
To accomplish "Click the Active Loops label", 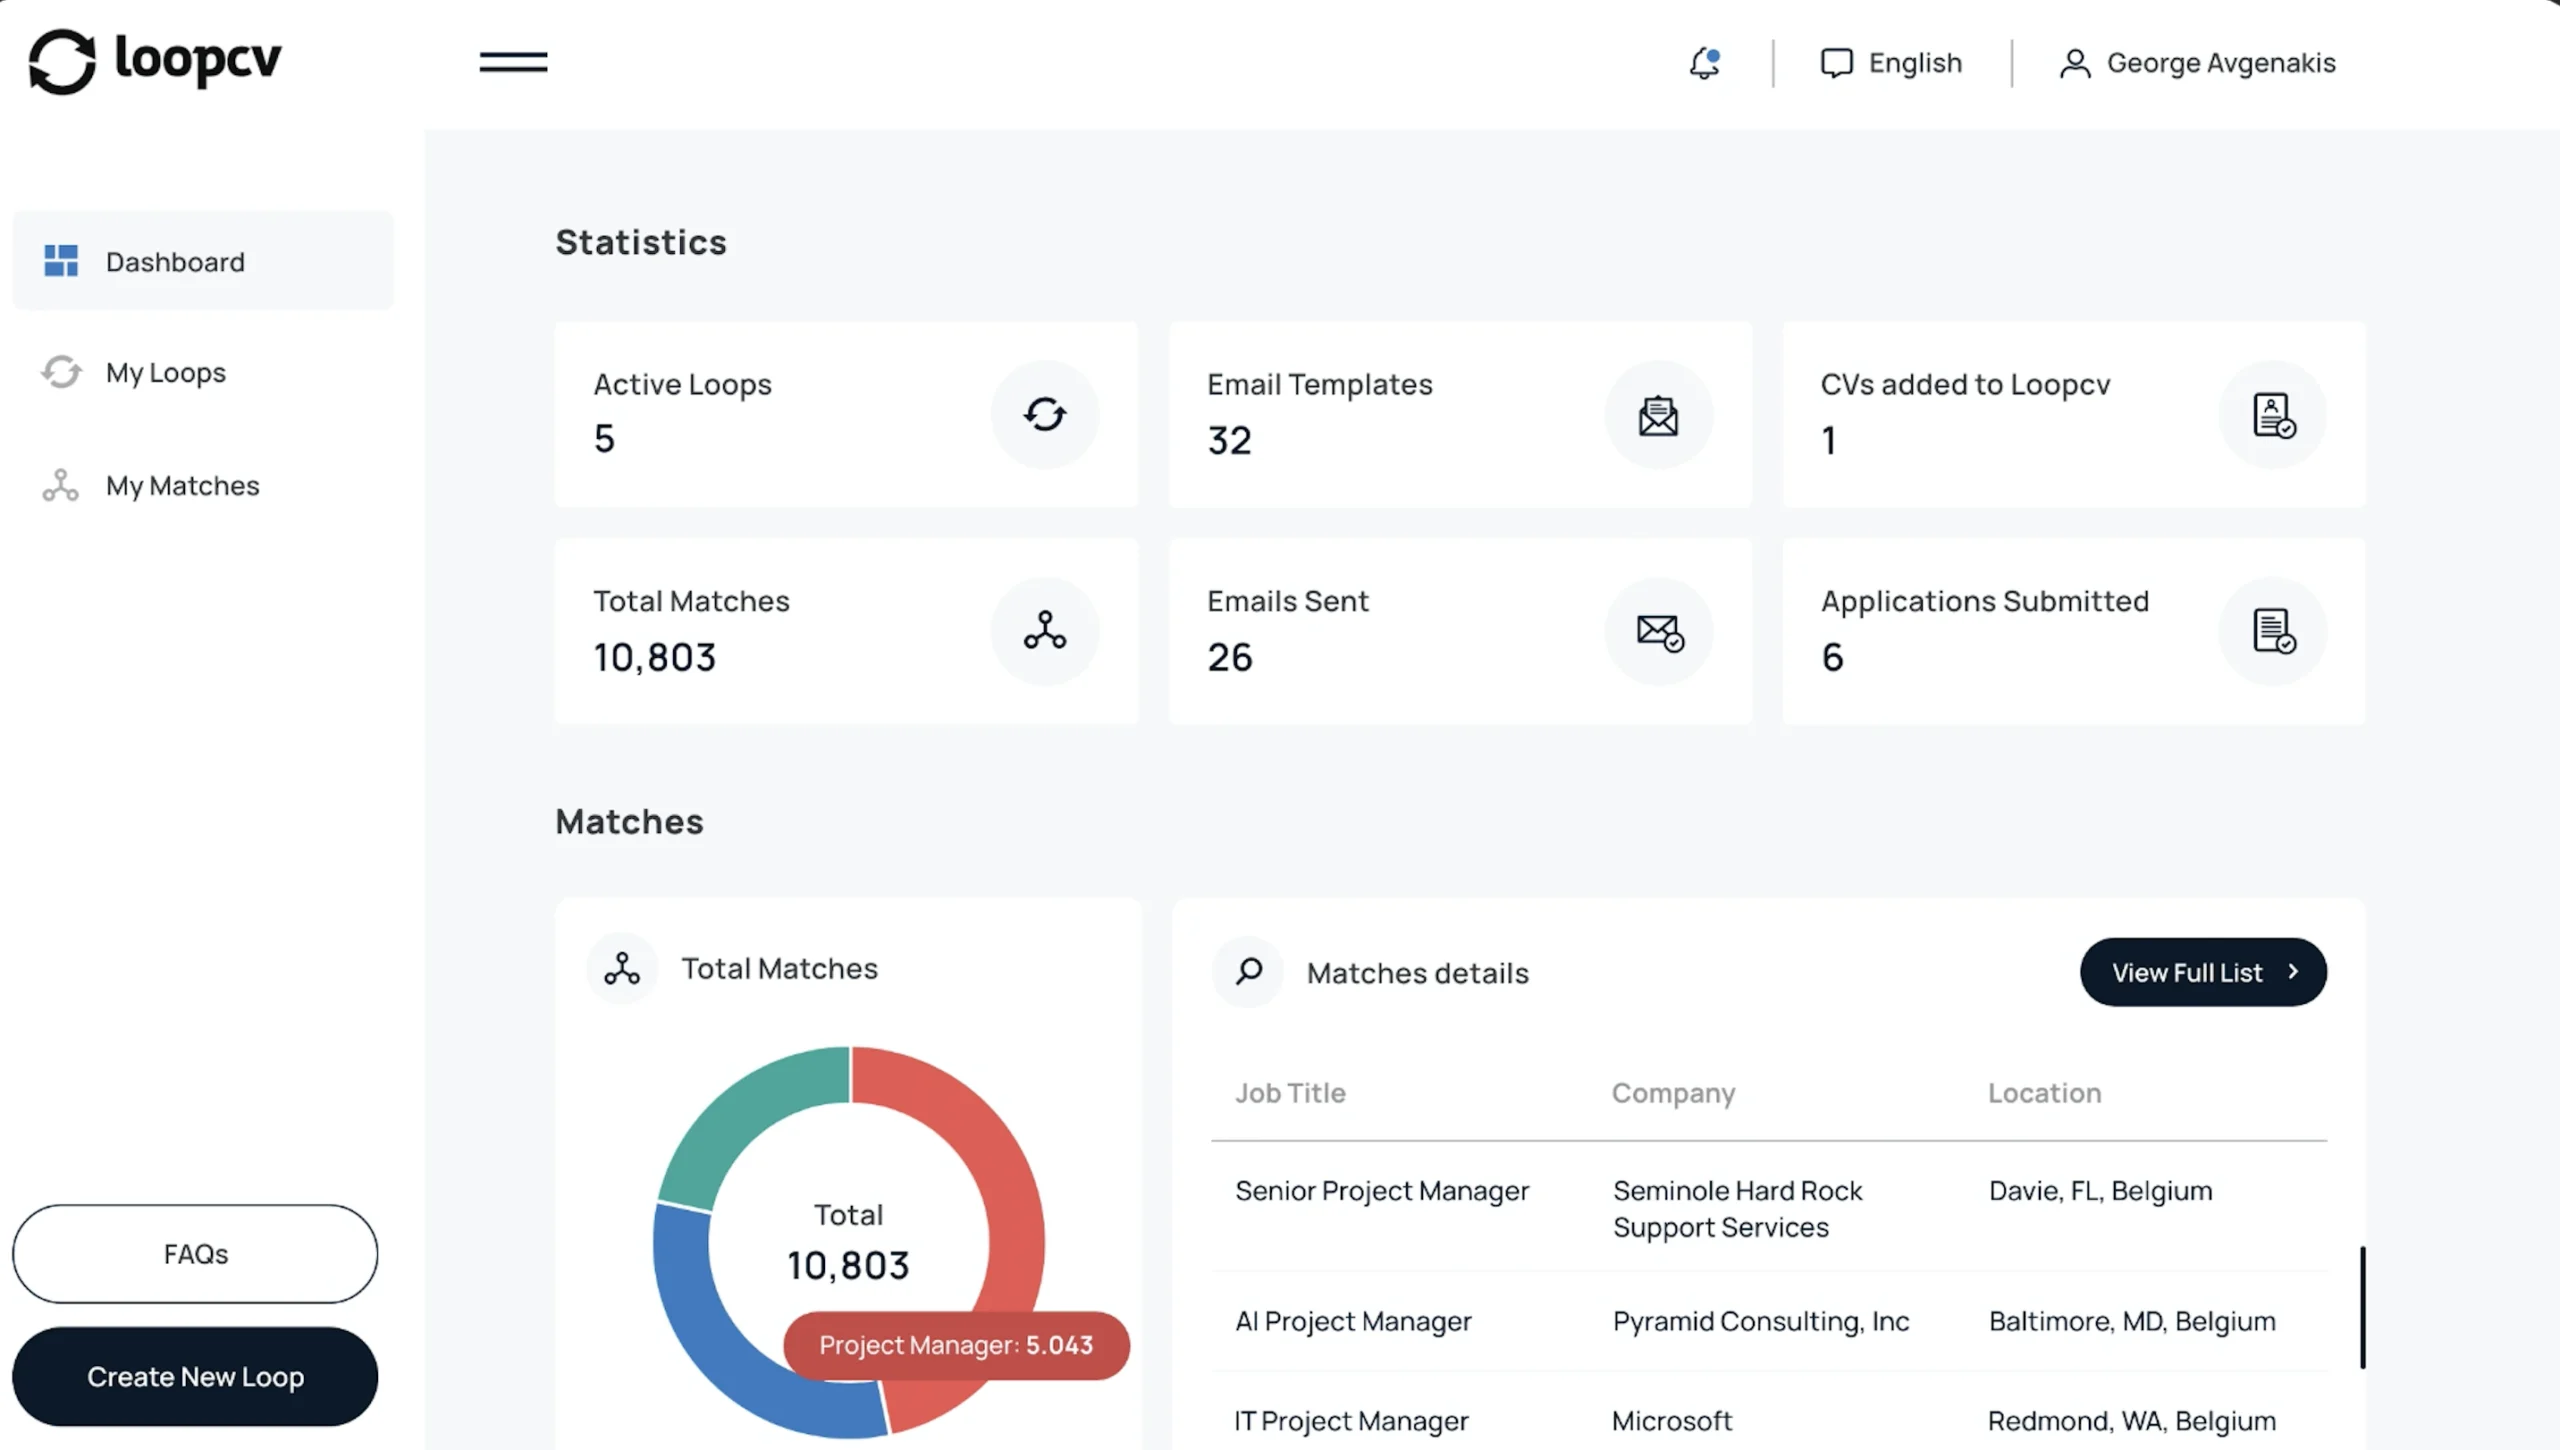I will 683,385.
